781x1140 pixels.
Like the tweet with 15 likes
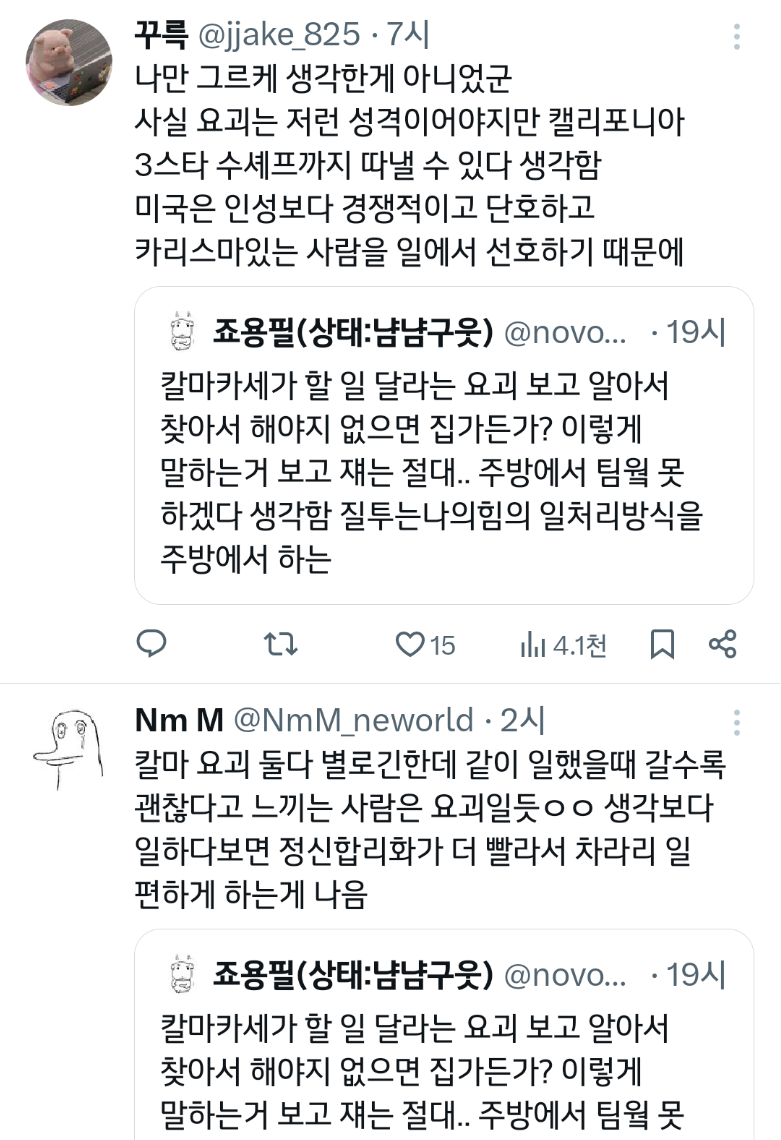pyautogui.click(x=410, y=645)
